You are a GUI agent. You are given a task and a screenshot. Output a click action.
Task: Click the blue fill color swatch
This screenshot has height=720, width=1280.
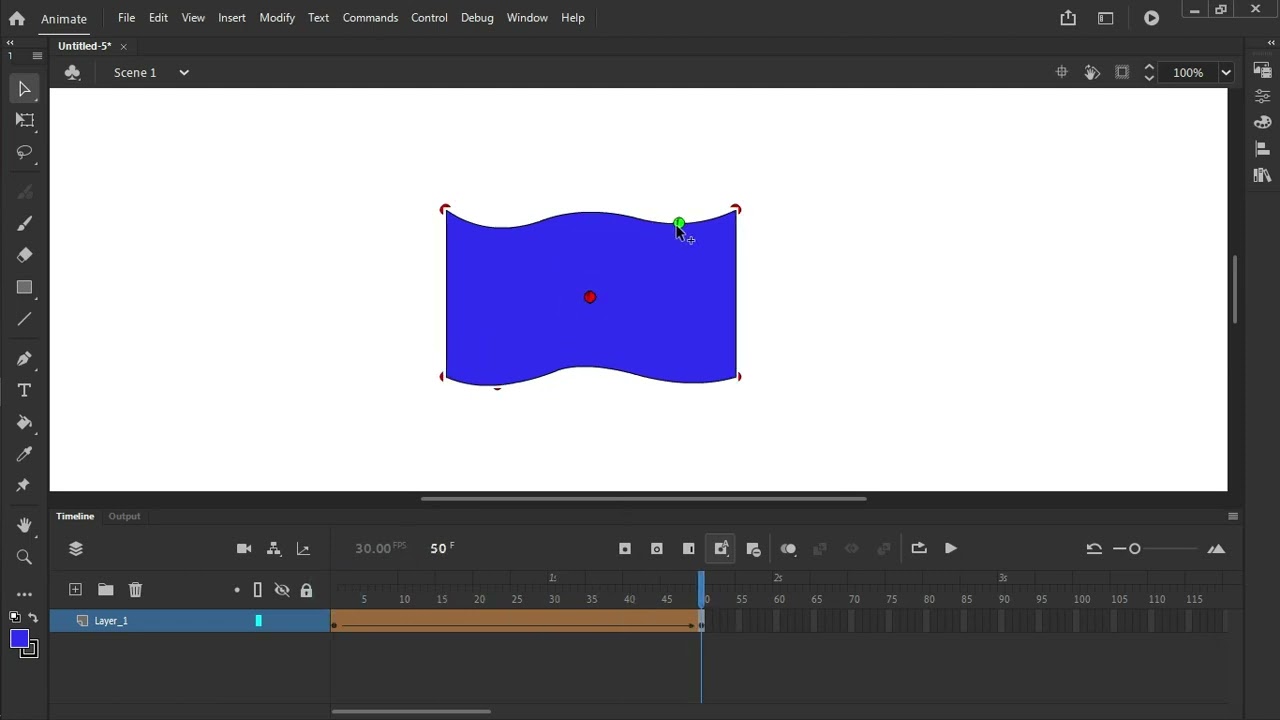tap(19, 640)
